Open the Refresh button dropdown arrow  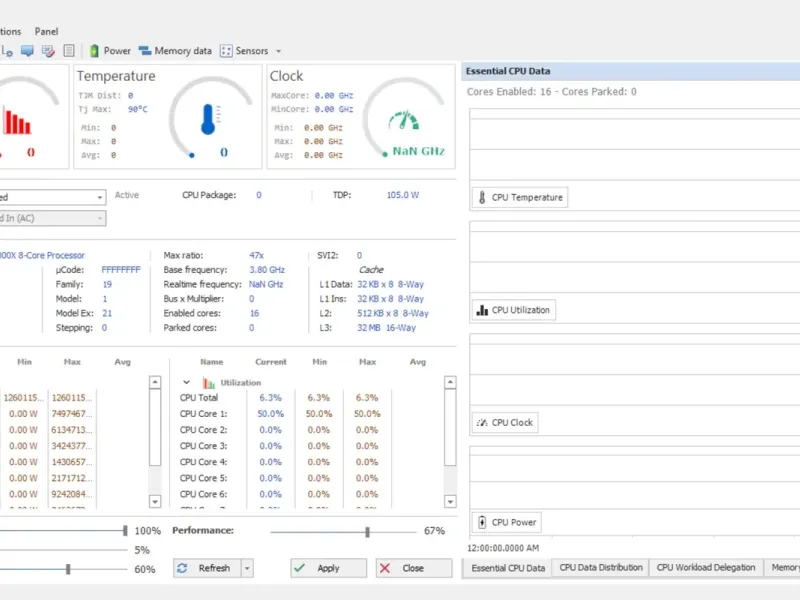(x=247, y=568)
